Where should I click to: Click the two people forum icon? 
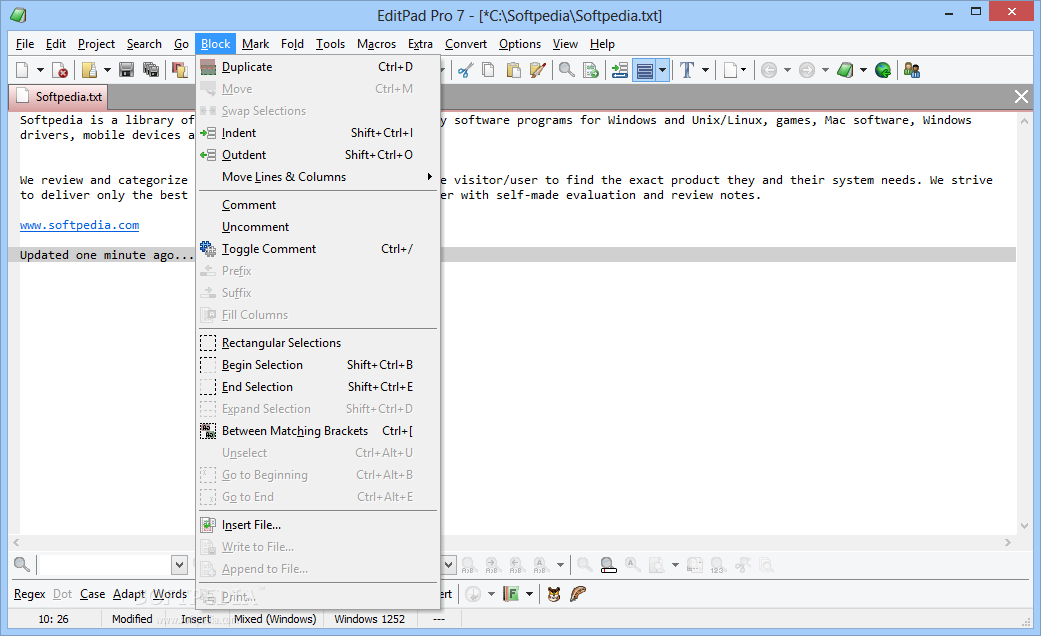click(912, 70)
